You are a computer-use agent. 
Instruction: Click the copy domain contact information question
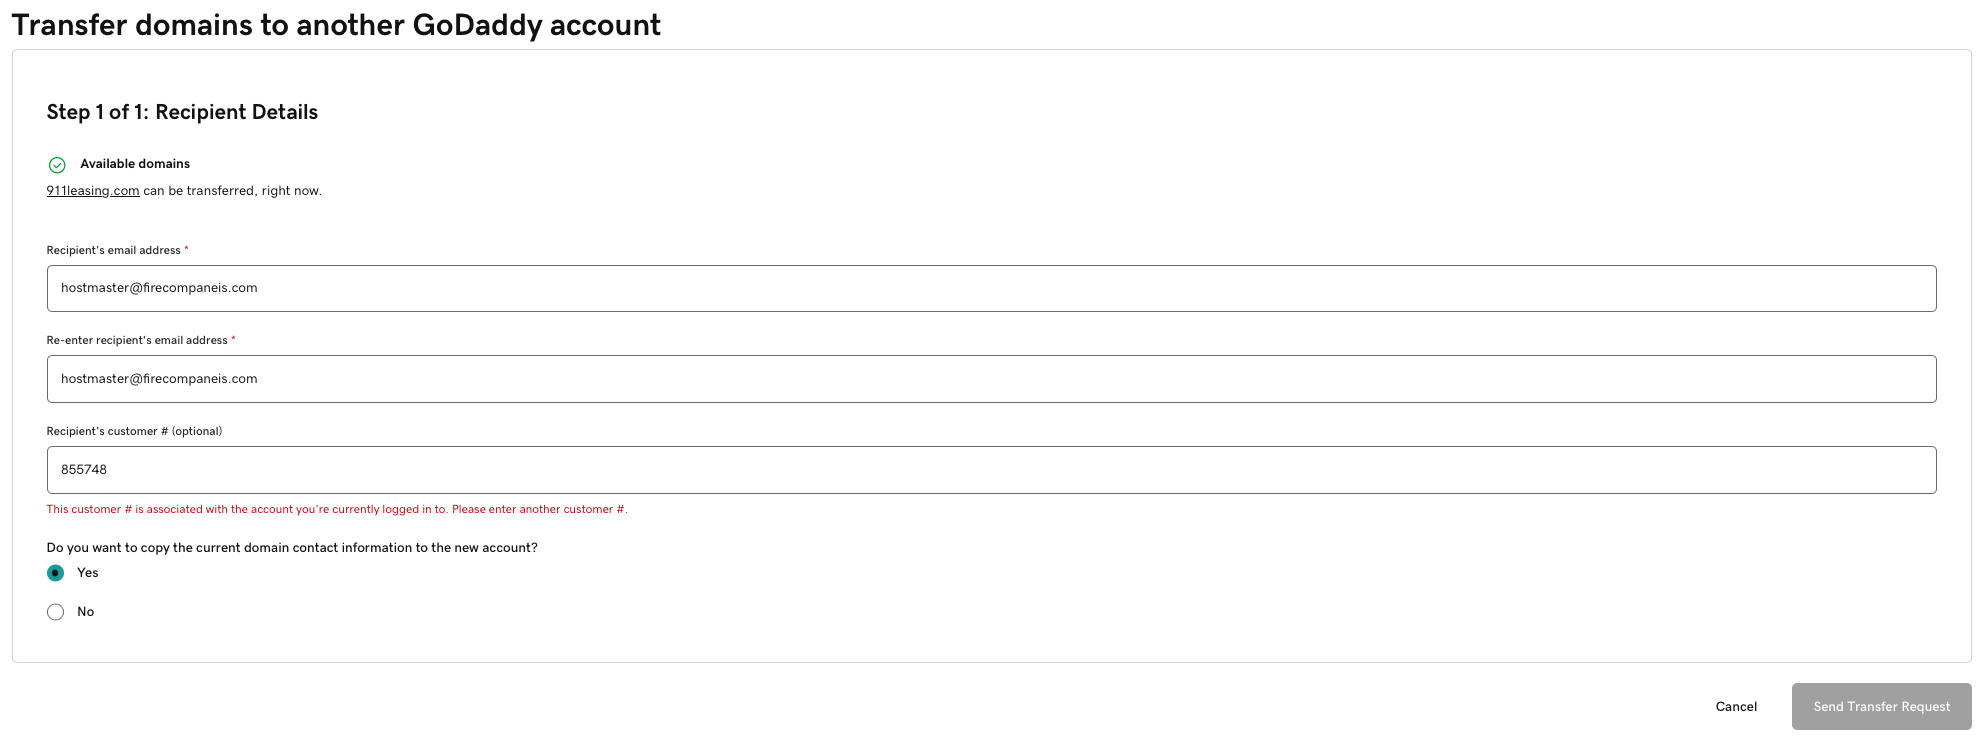(x=292, y=548)
